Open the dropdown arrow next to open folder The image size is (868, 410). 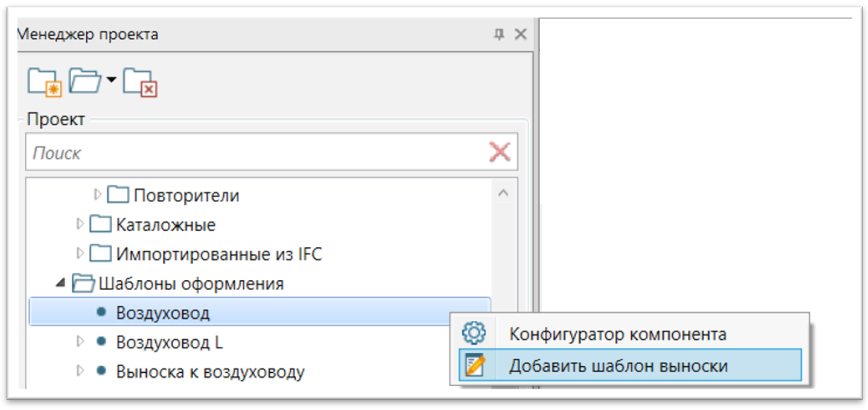111,80
